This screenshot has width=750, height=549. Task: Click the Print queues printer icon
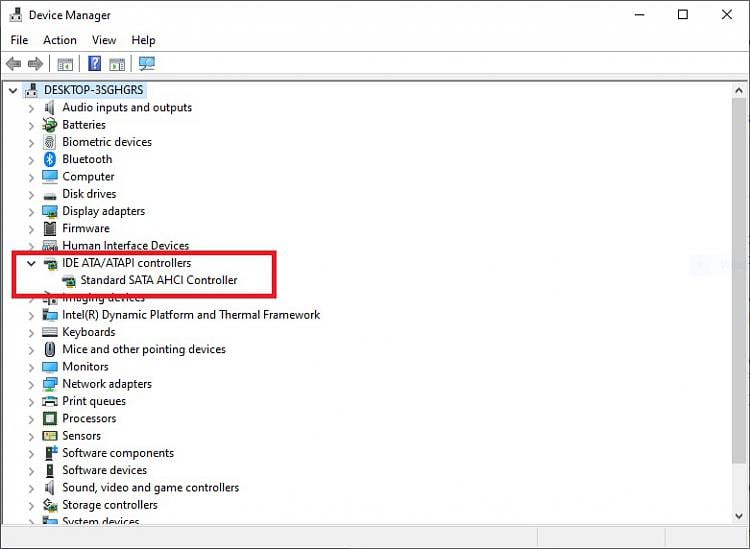pos(50,401)
